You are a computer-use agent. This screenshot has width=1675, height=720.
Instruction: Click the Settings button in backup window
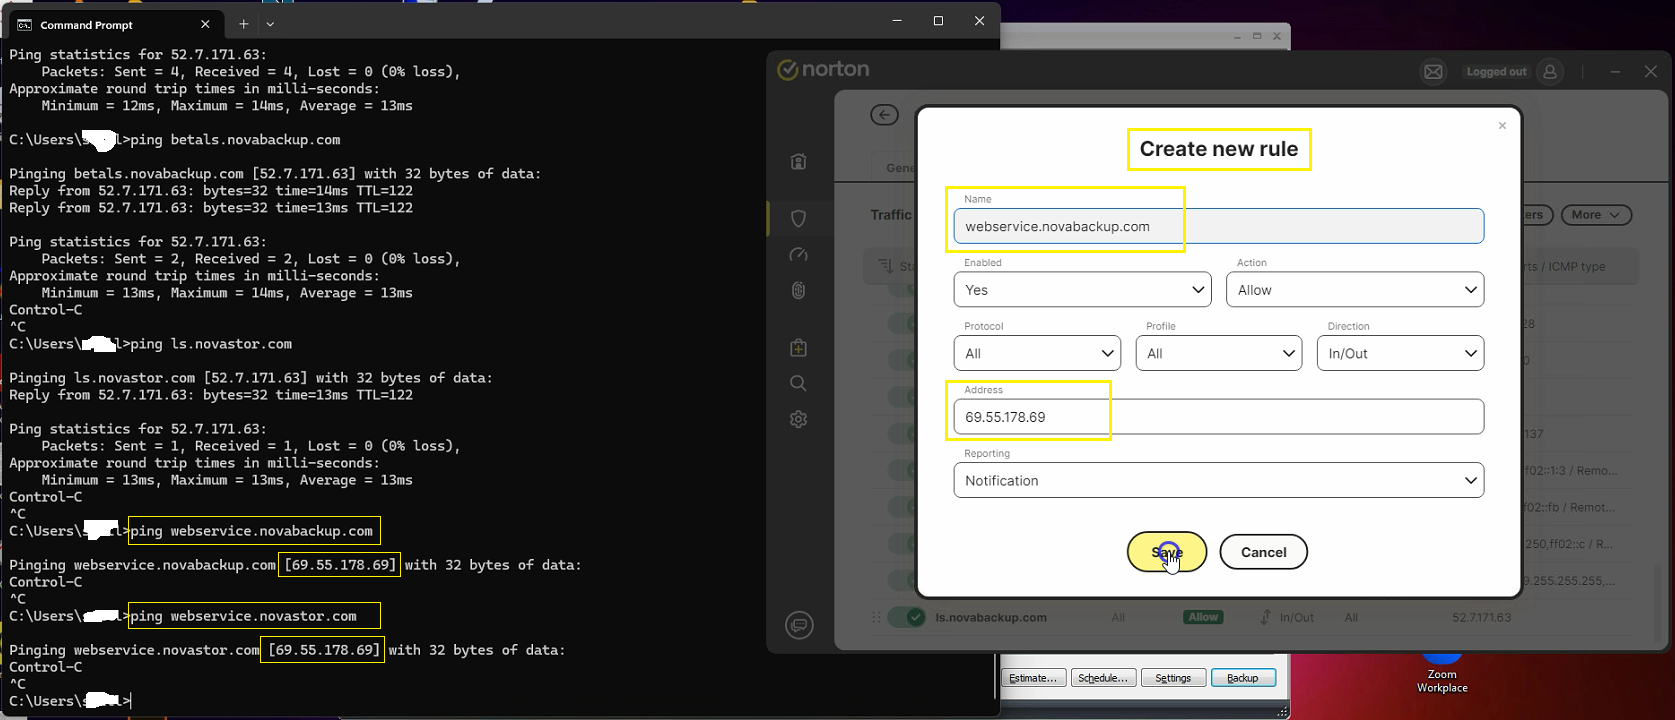pos(1173,678)
